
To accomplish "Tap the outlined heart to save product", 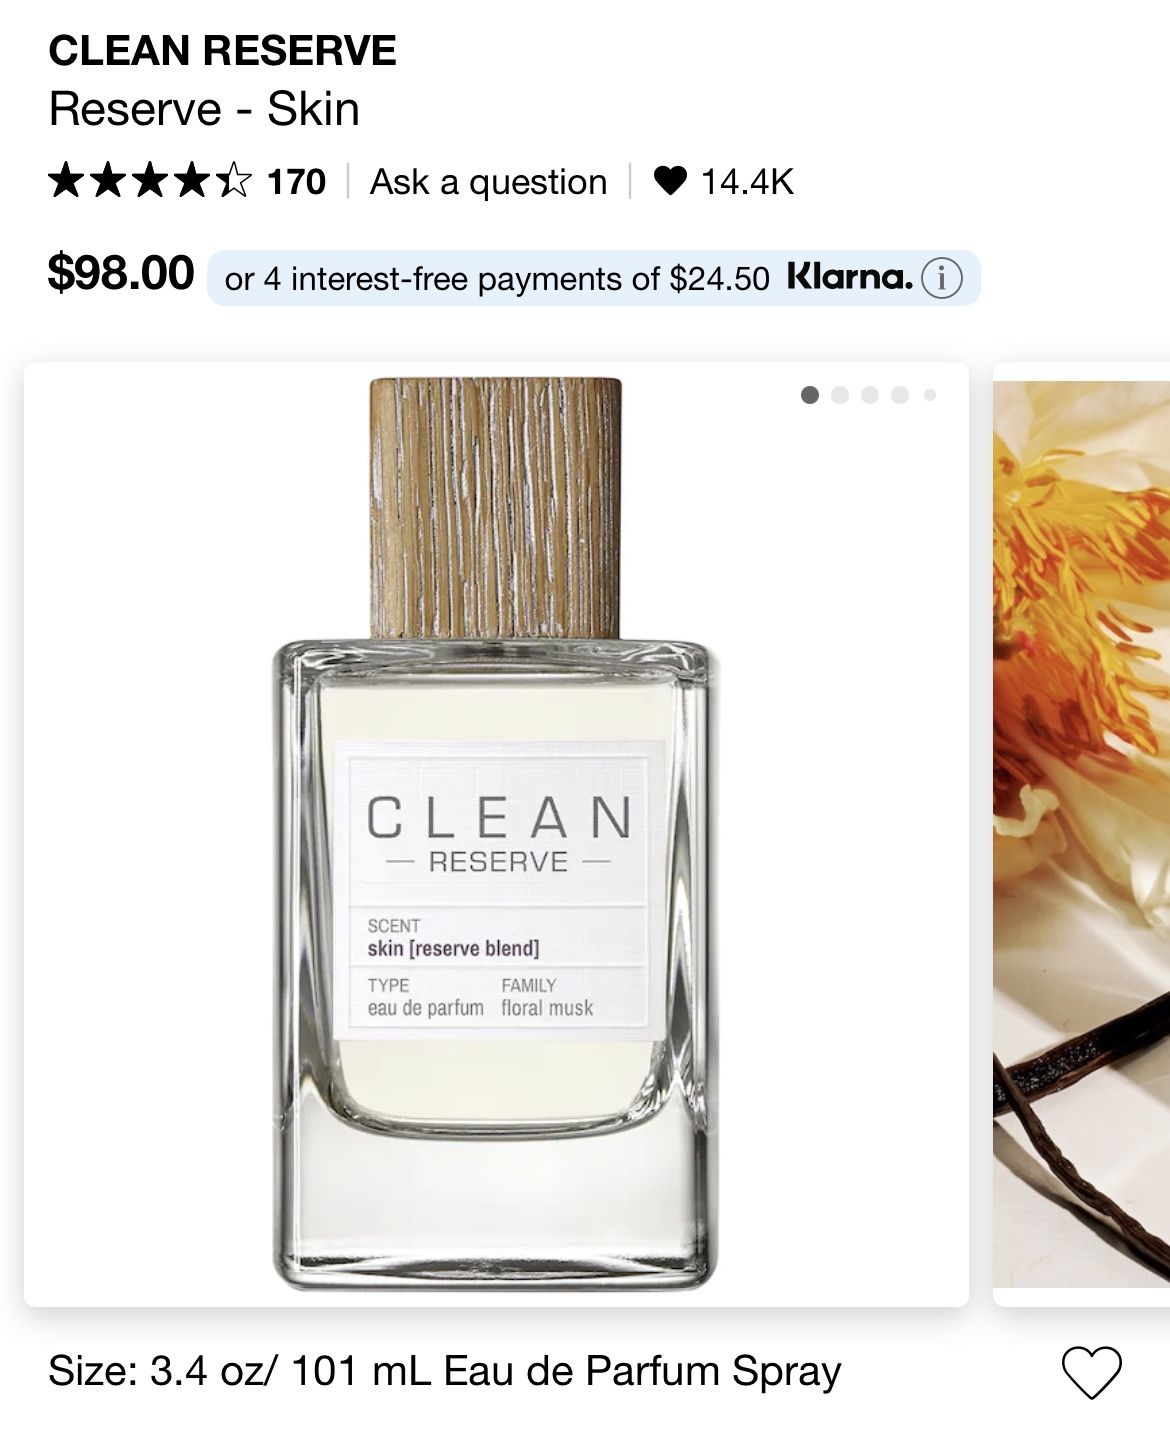I will tap(1092, 1372).
